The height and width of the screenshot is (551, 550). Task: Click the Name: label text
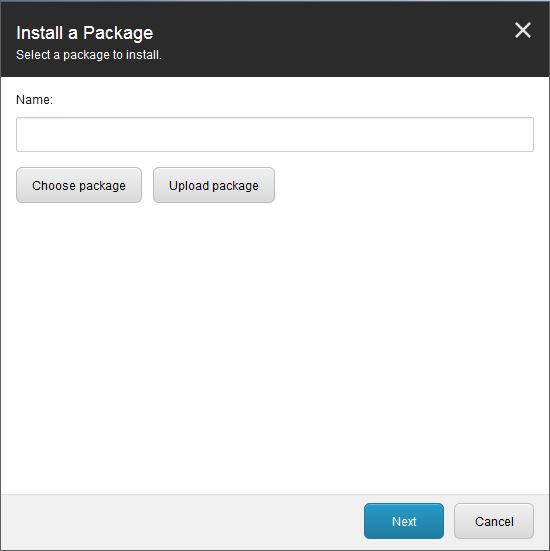(x=34, y=100)
